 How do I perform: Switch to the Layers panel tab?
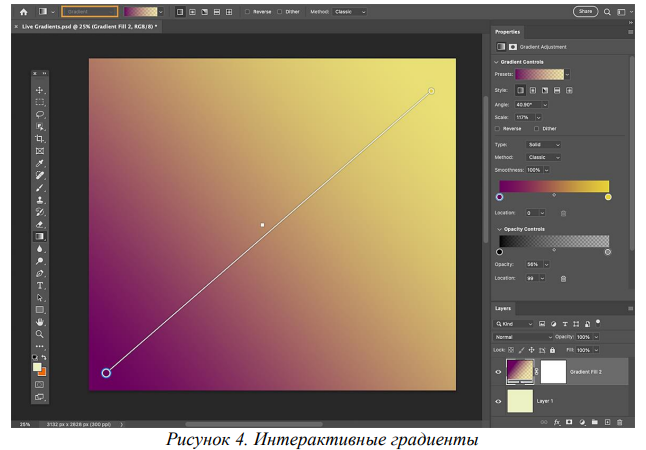(503, 308)
